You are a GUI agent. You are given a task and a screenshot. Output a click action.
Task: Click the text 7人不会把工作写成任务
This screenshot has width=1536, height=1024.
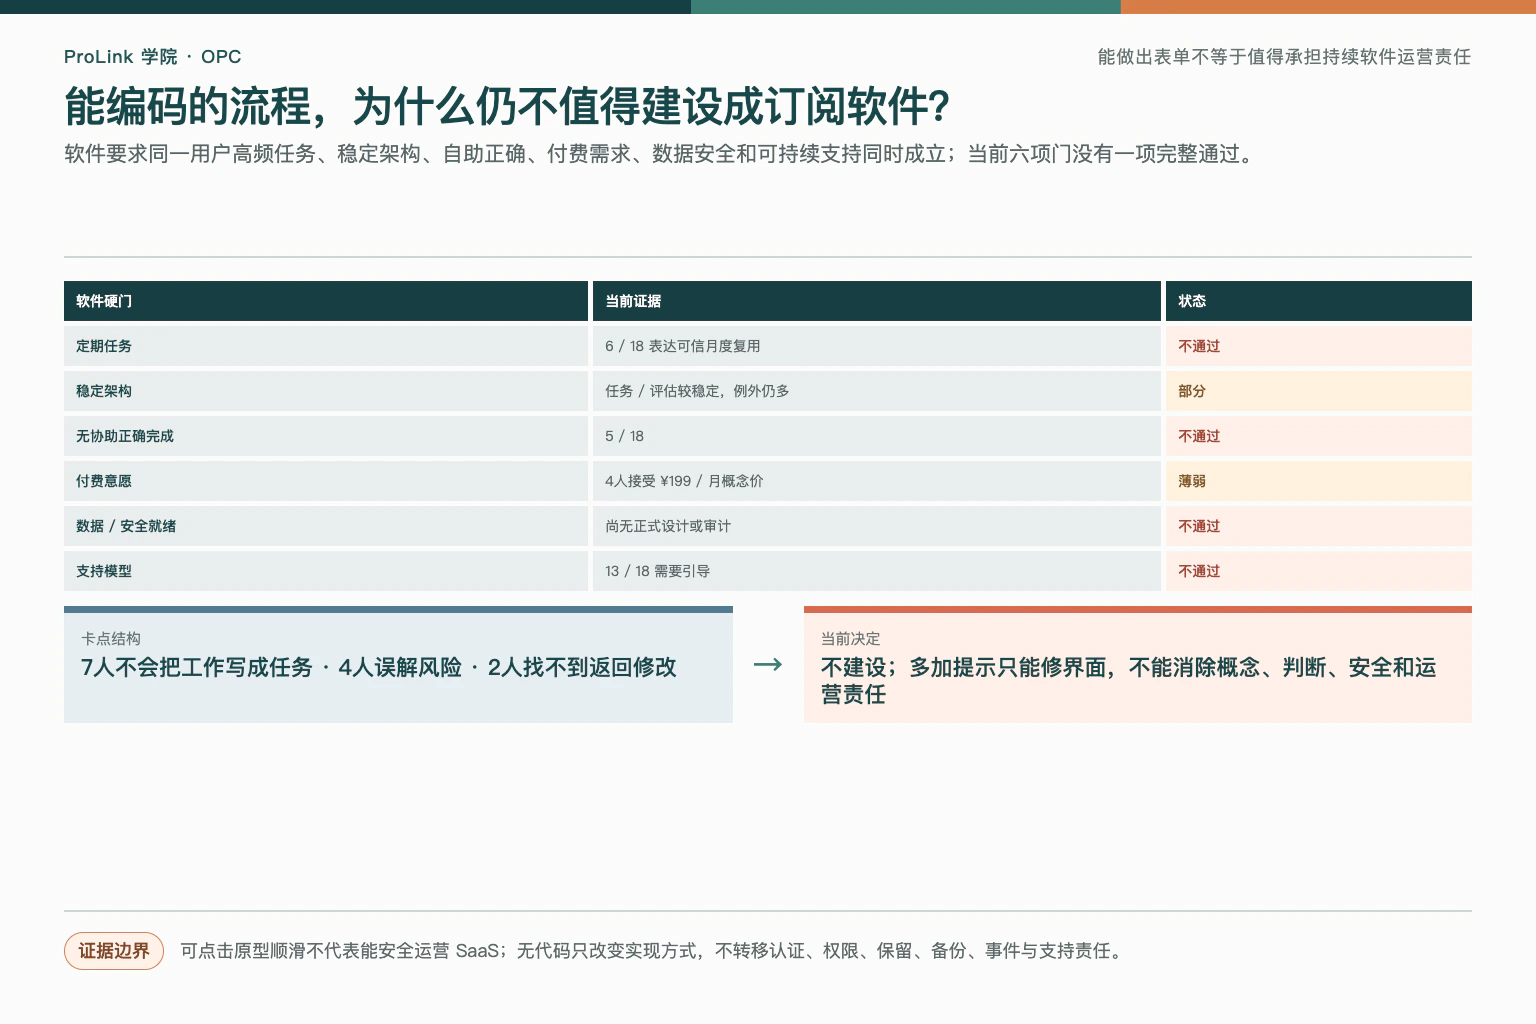pos(197,667)
